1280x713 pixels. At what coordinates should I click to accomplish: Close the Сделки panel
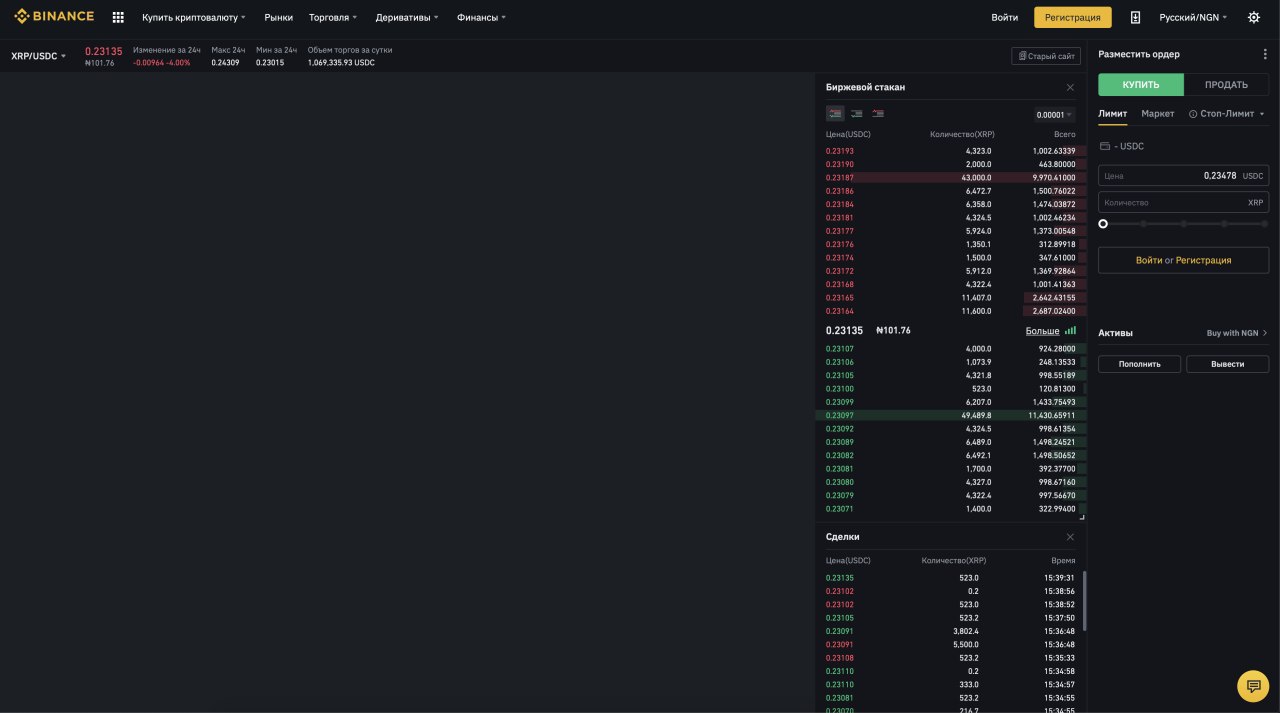click(1070, 537)
